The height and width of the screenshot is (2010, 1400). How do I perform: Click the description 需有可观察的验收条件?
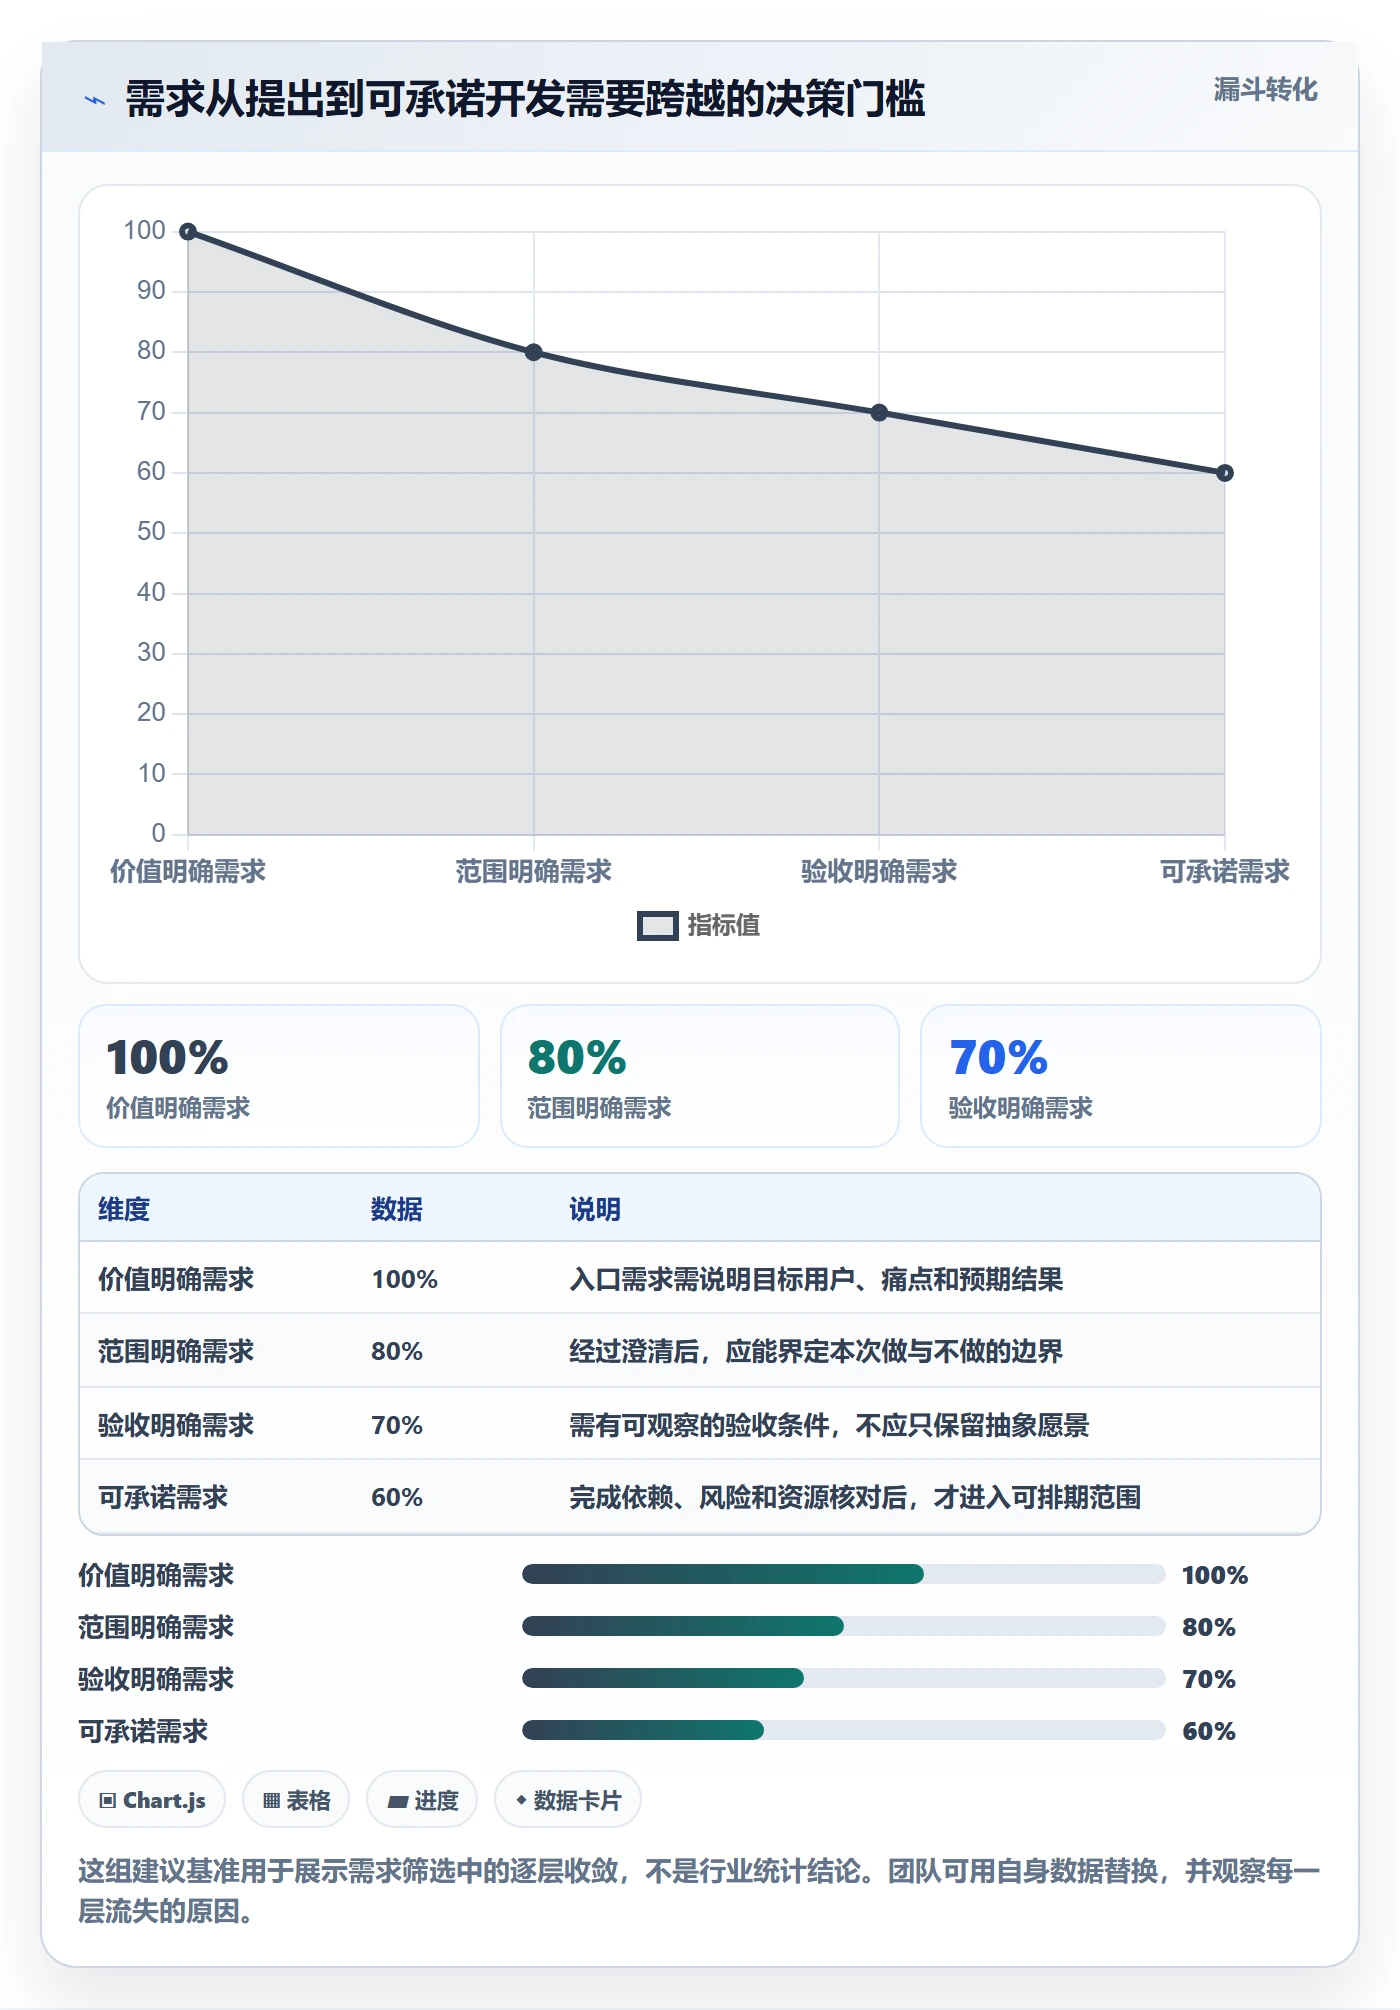pyautogui.click(x=829, y=1425)
